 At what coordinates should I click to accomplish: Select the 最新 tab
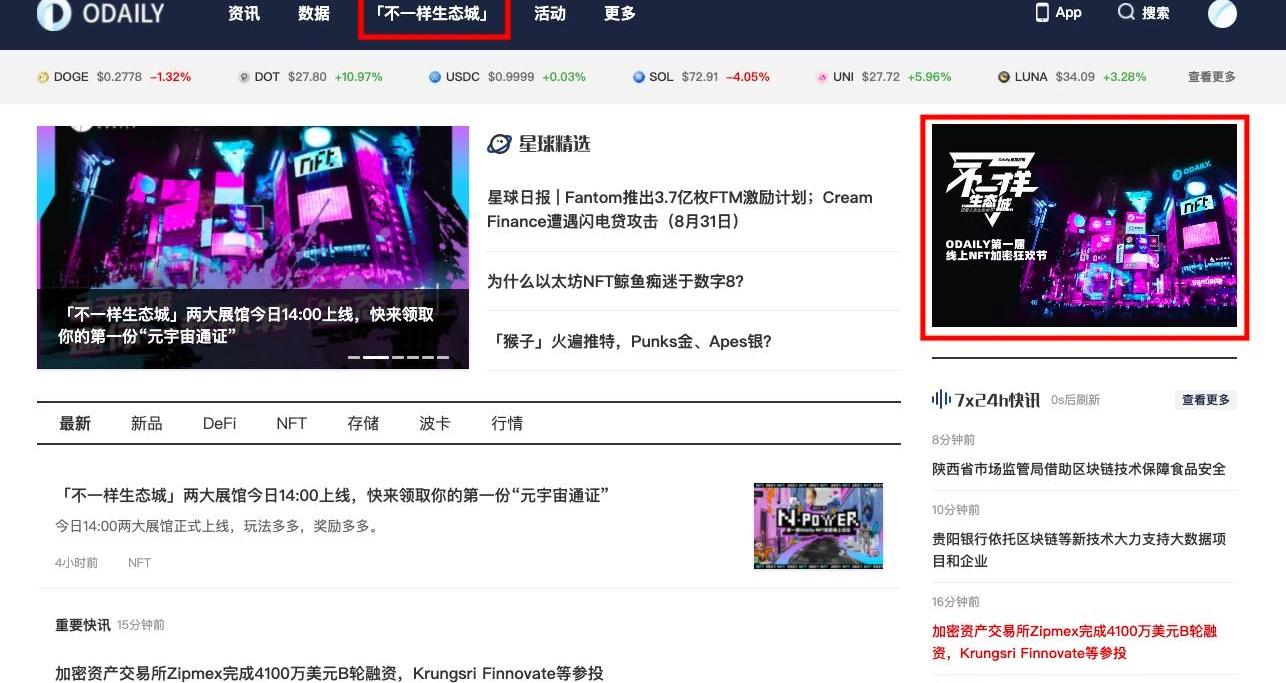tap(75, 424)
